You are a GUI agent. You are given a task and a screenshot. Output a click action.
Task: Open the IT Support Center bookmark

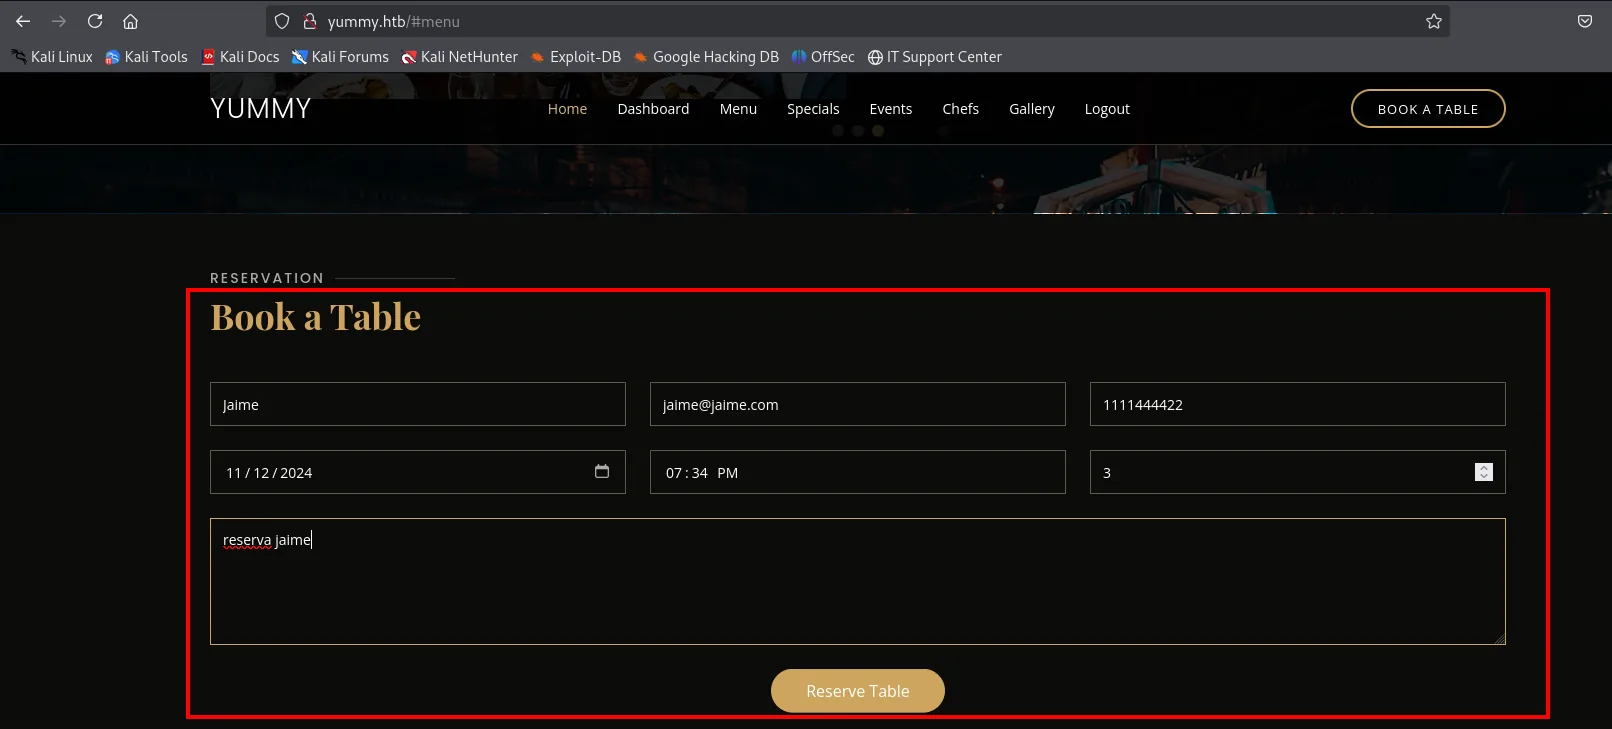(x=934, y=57)
